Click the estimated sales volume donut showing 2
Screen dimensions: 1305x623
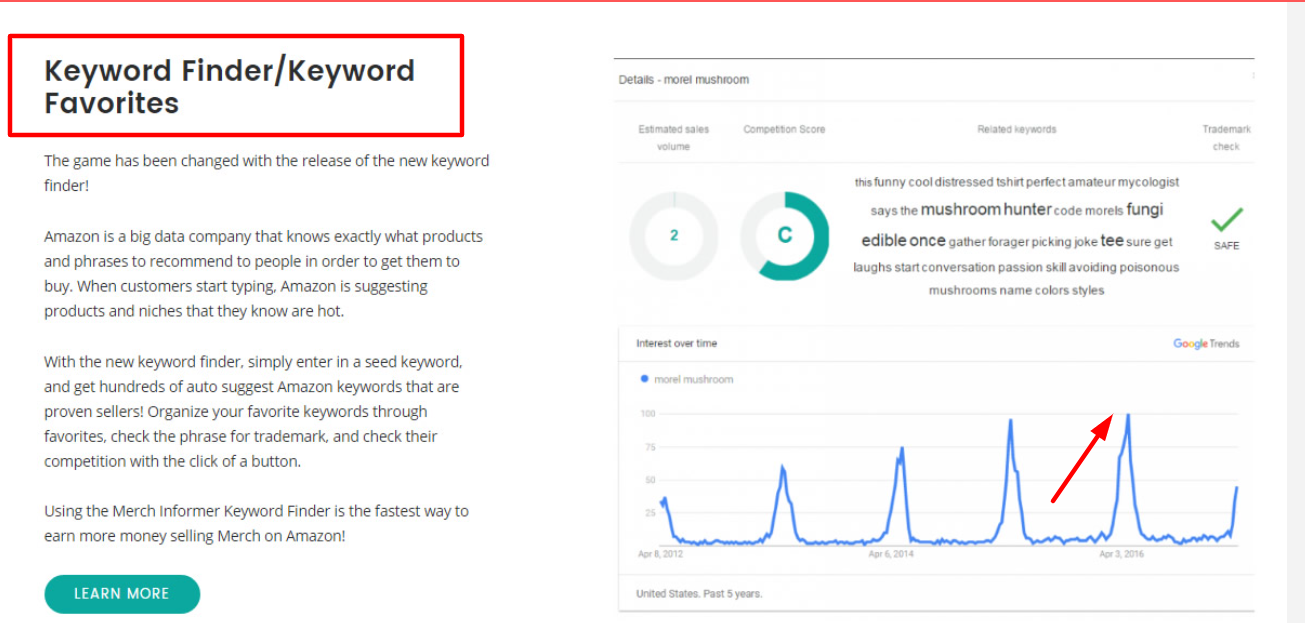[x=674, y=236]
